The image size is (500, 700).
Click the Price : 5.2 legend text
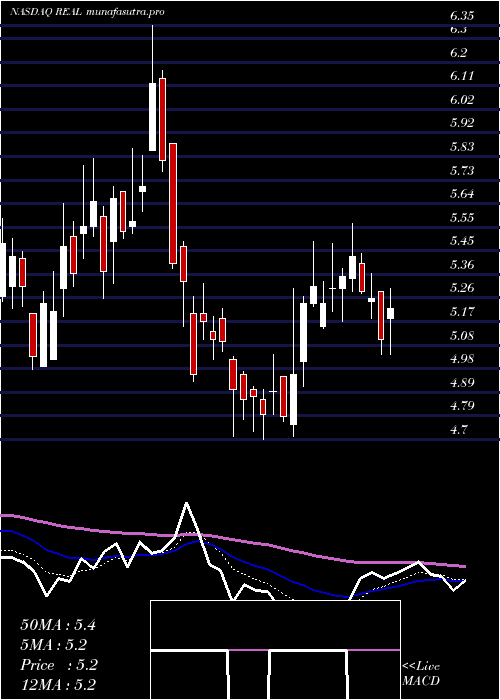[58, 665]
